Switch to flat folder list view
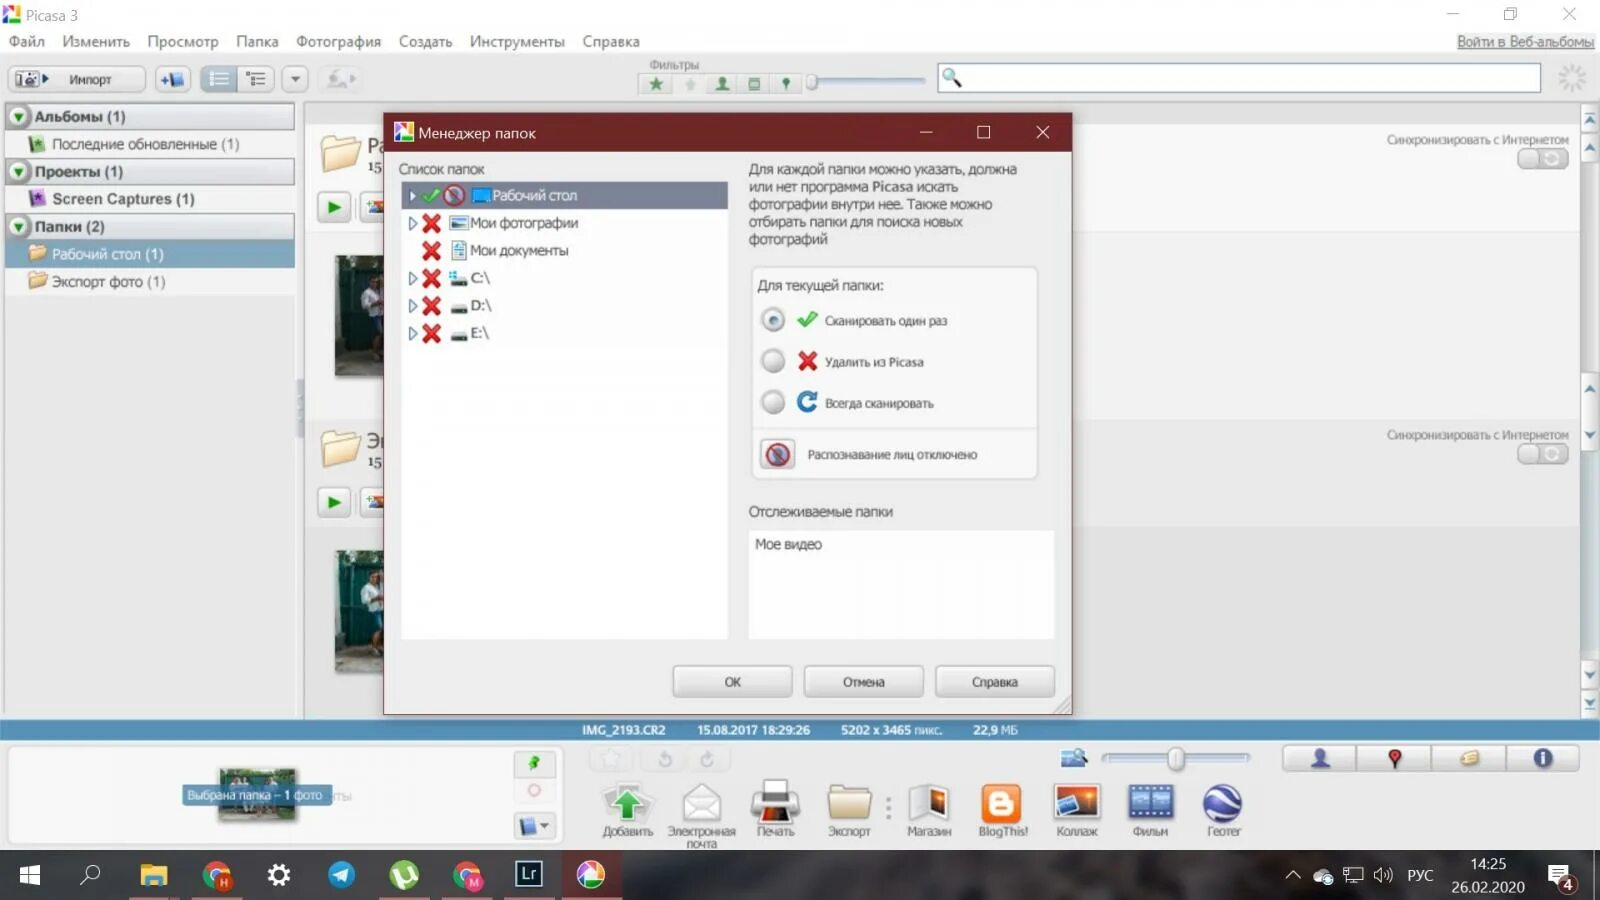 [x=219, y=79]
